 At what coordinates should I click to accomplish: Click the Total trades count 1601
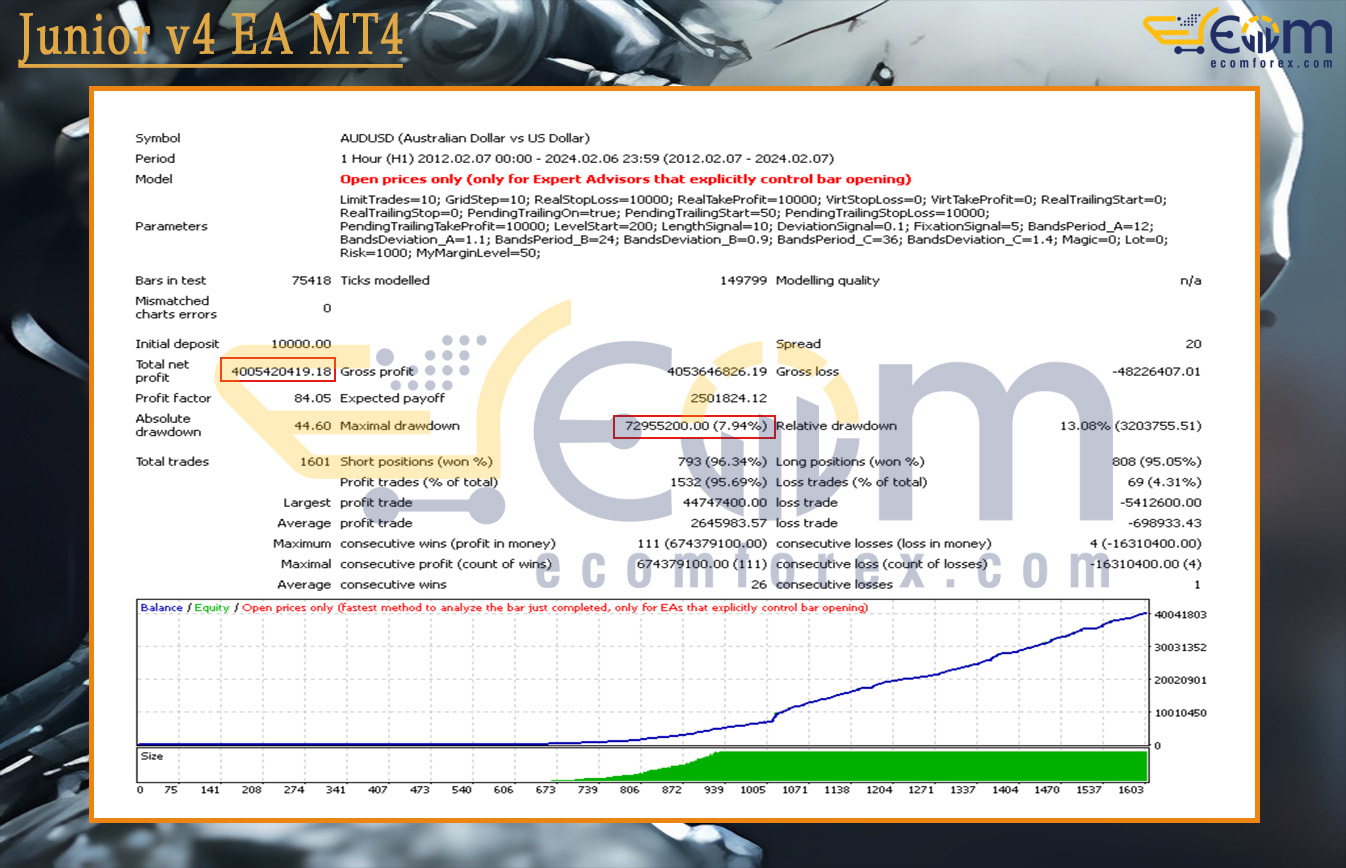point(315,461)
